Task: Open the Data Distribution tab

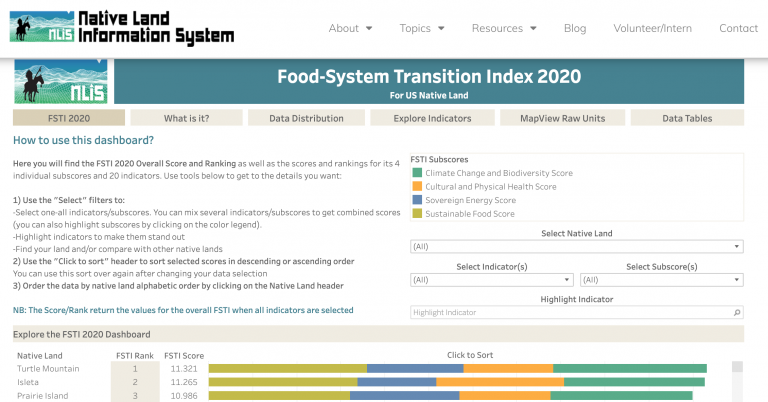Action: click(x=306, y=118)
